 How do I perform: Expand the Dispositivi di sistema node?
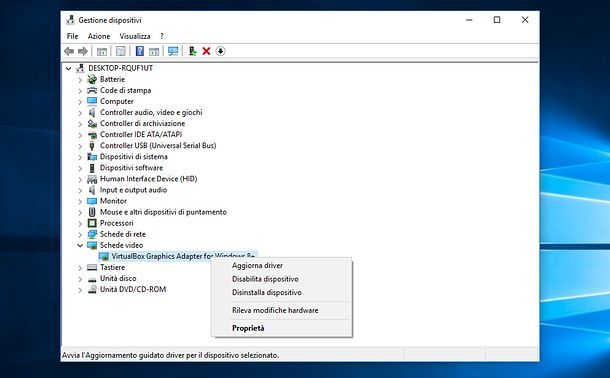coord(80,157)
